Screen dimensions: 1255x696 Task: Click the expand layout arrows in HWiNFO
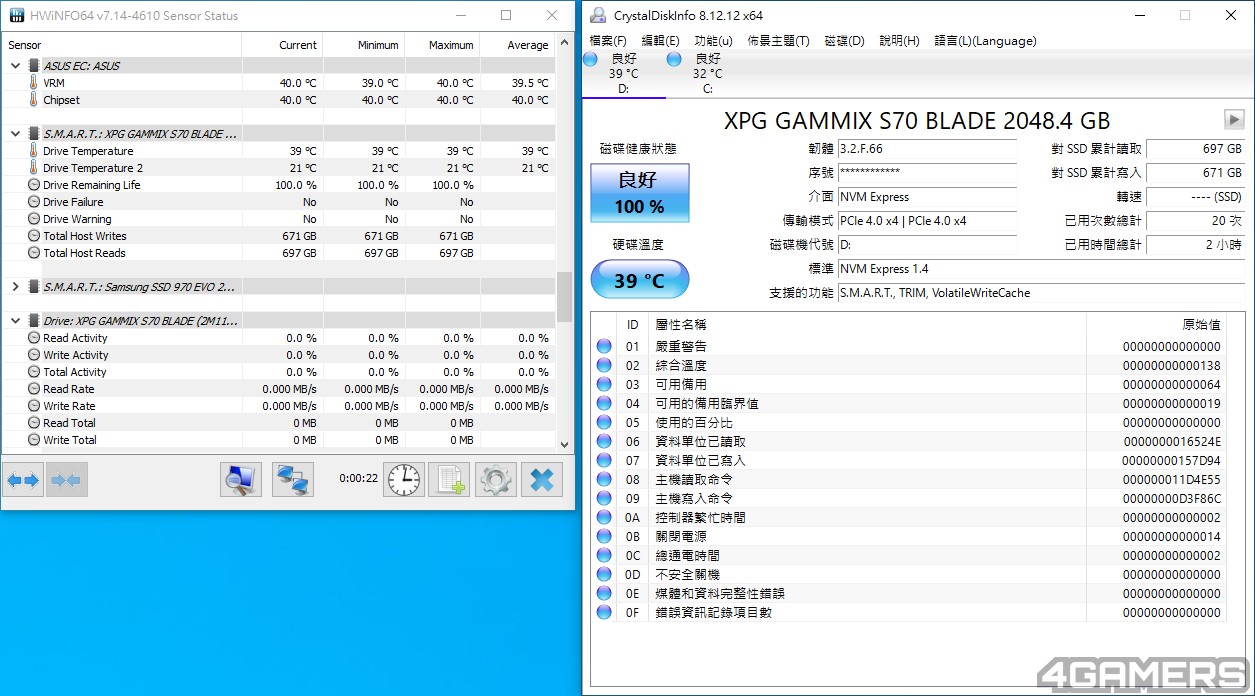23,480
